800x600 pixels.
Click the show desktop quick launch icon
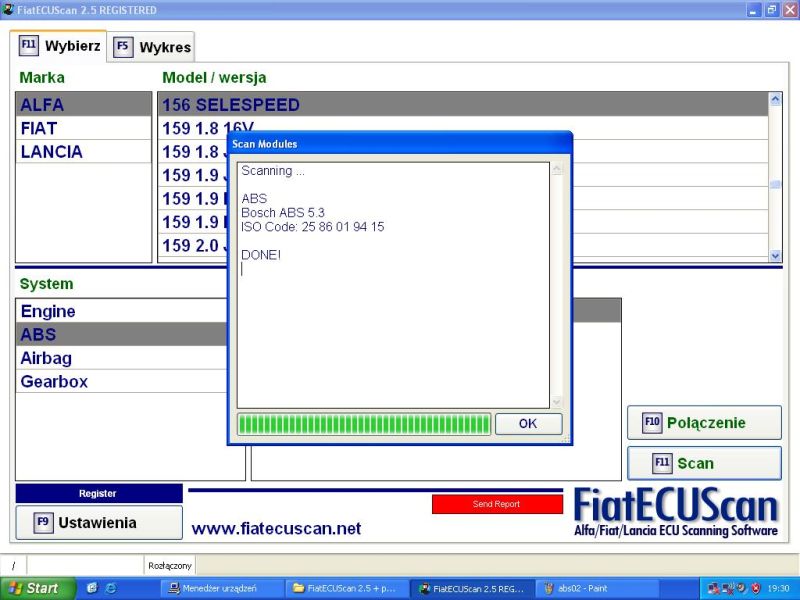tap(92, 588)
